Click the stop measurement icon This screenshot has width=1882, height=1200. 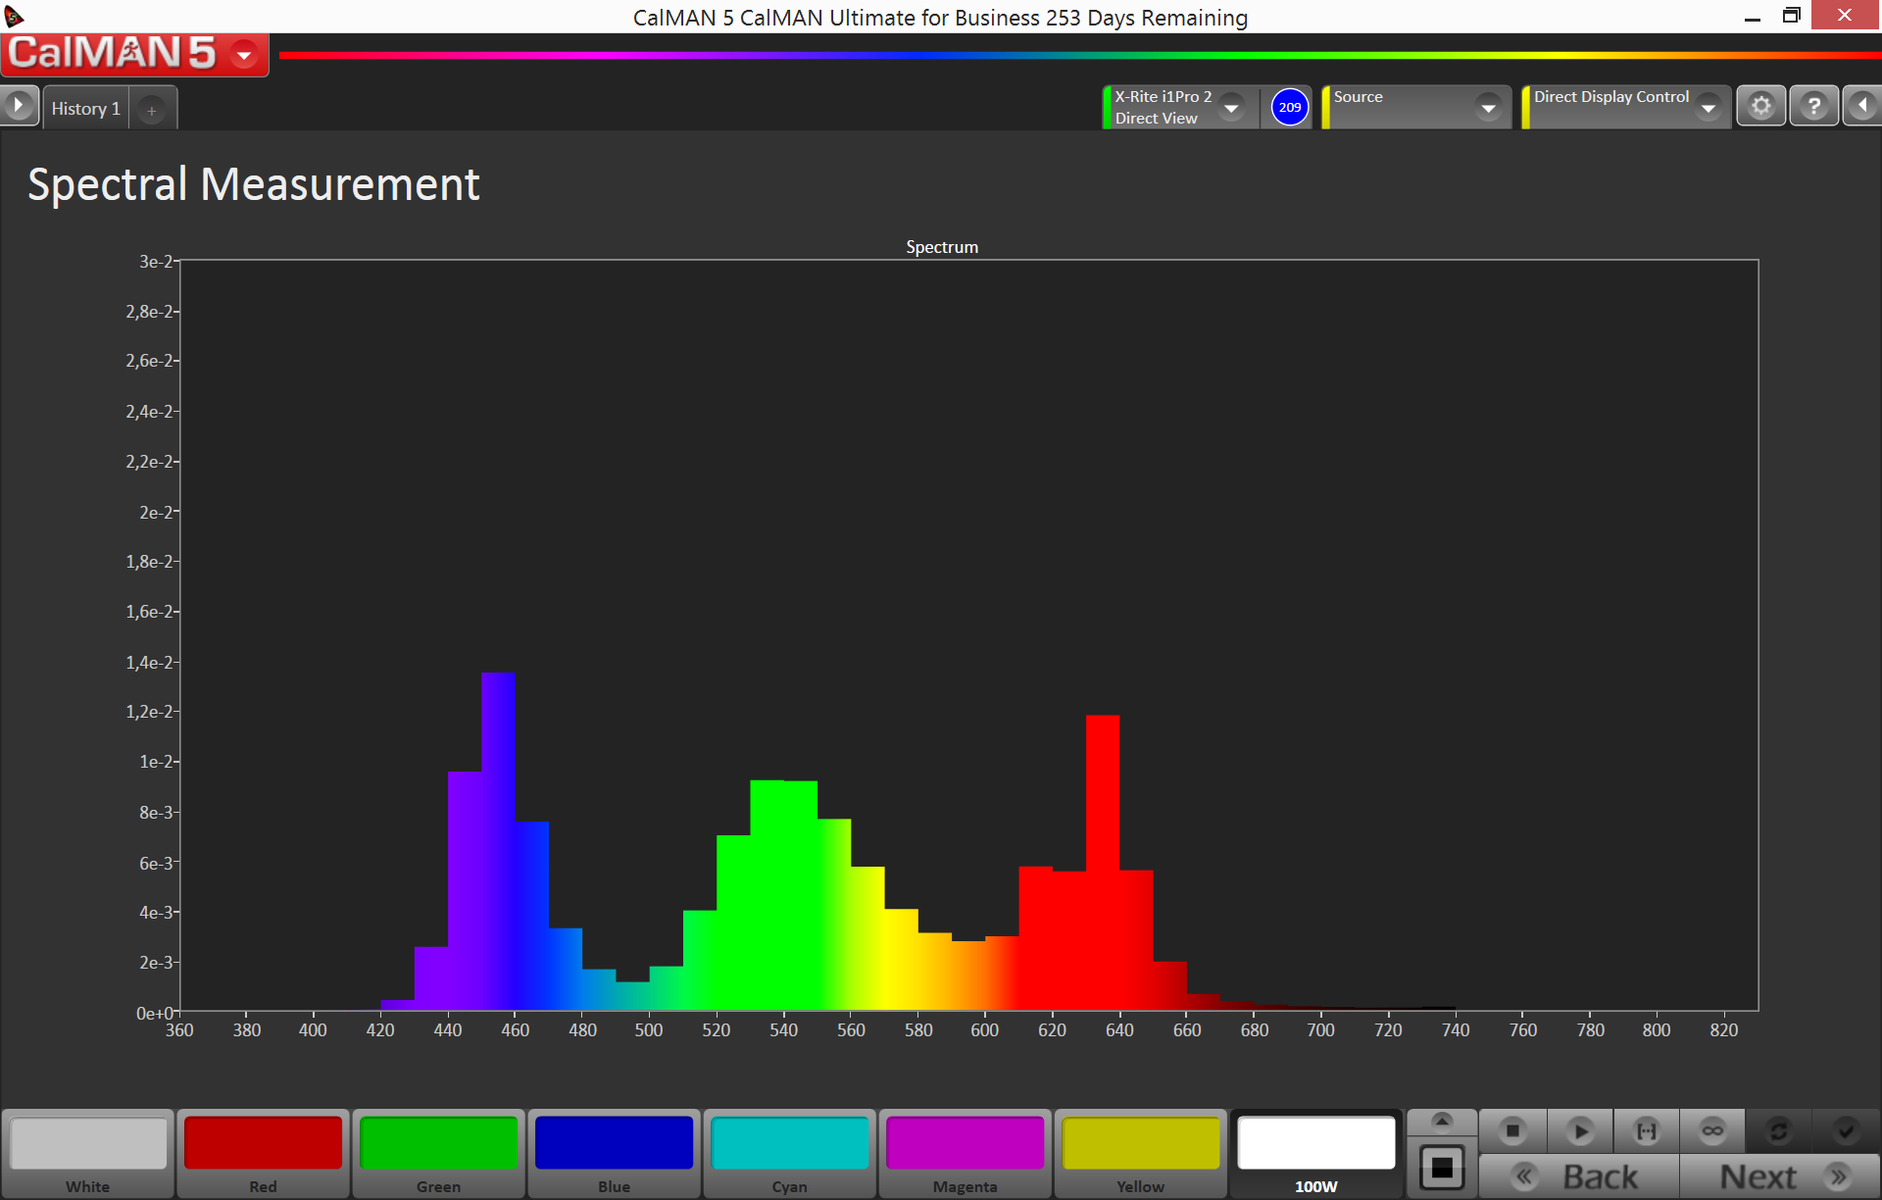pyautogui.click(x=1512, y=1131)
